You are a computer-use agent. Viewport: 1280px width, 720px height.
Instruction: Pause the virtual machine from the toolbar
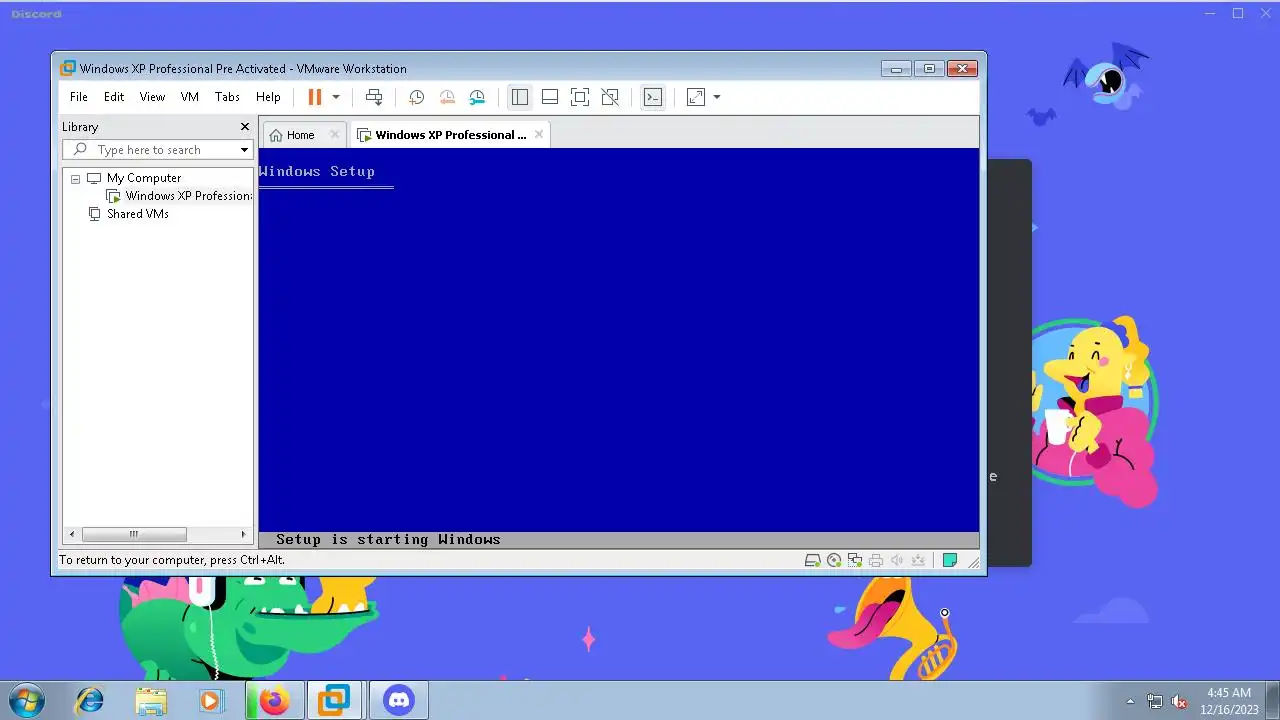pyautogui.click(x=314, y=97)
